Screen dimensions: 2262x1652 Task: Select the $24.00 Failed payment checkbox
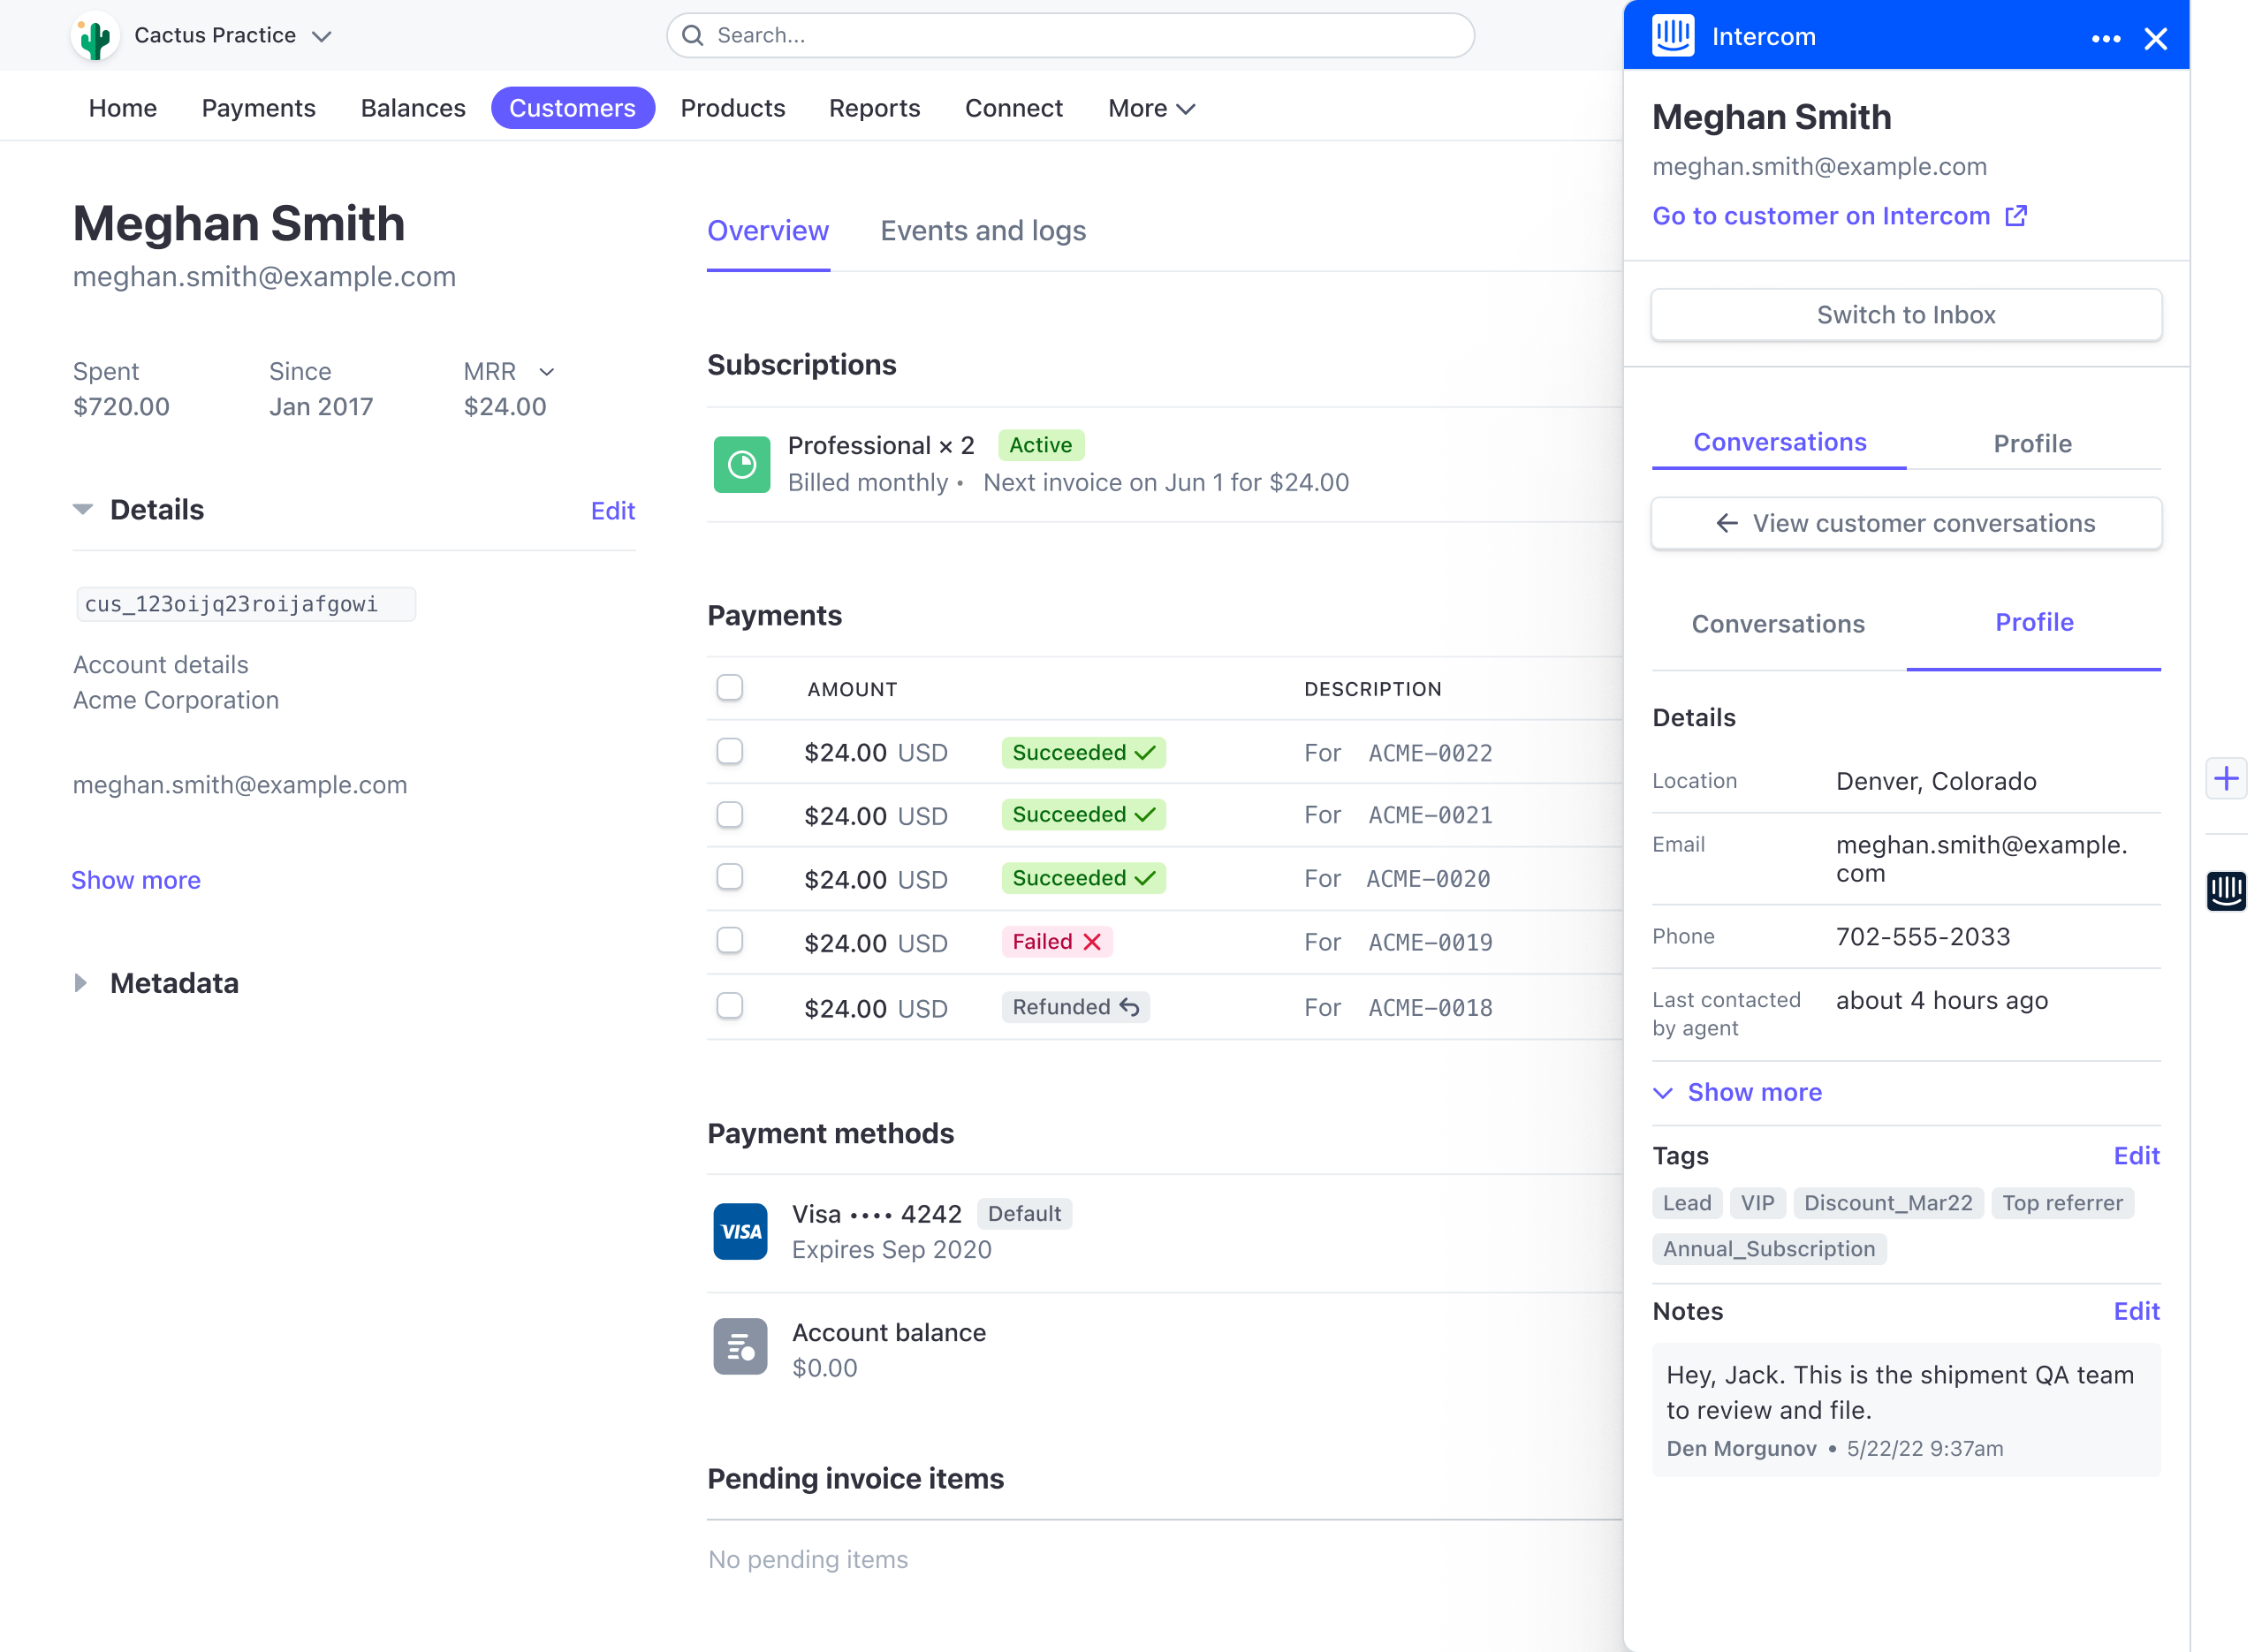[x=730, y=940]
